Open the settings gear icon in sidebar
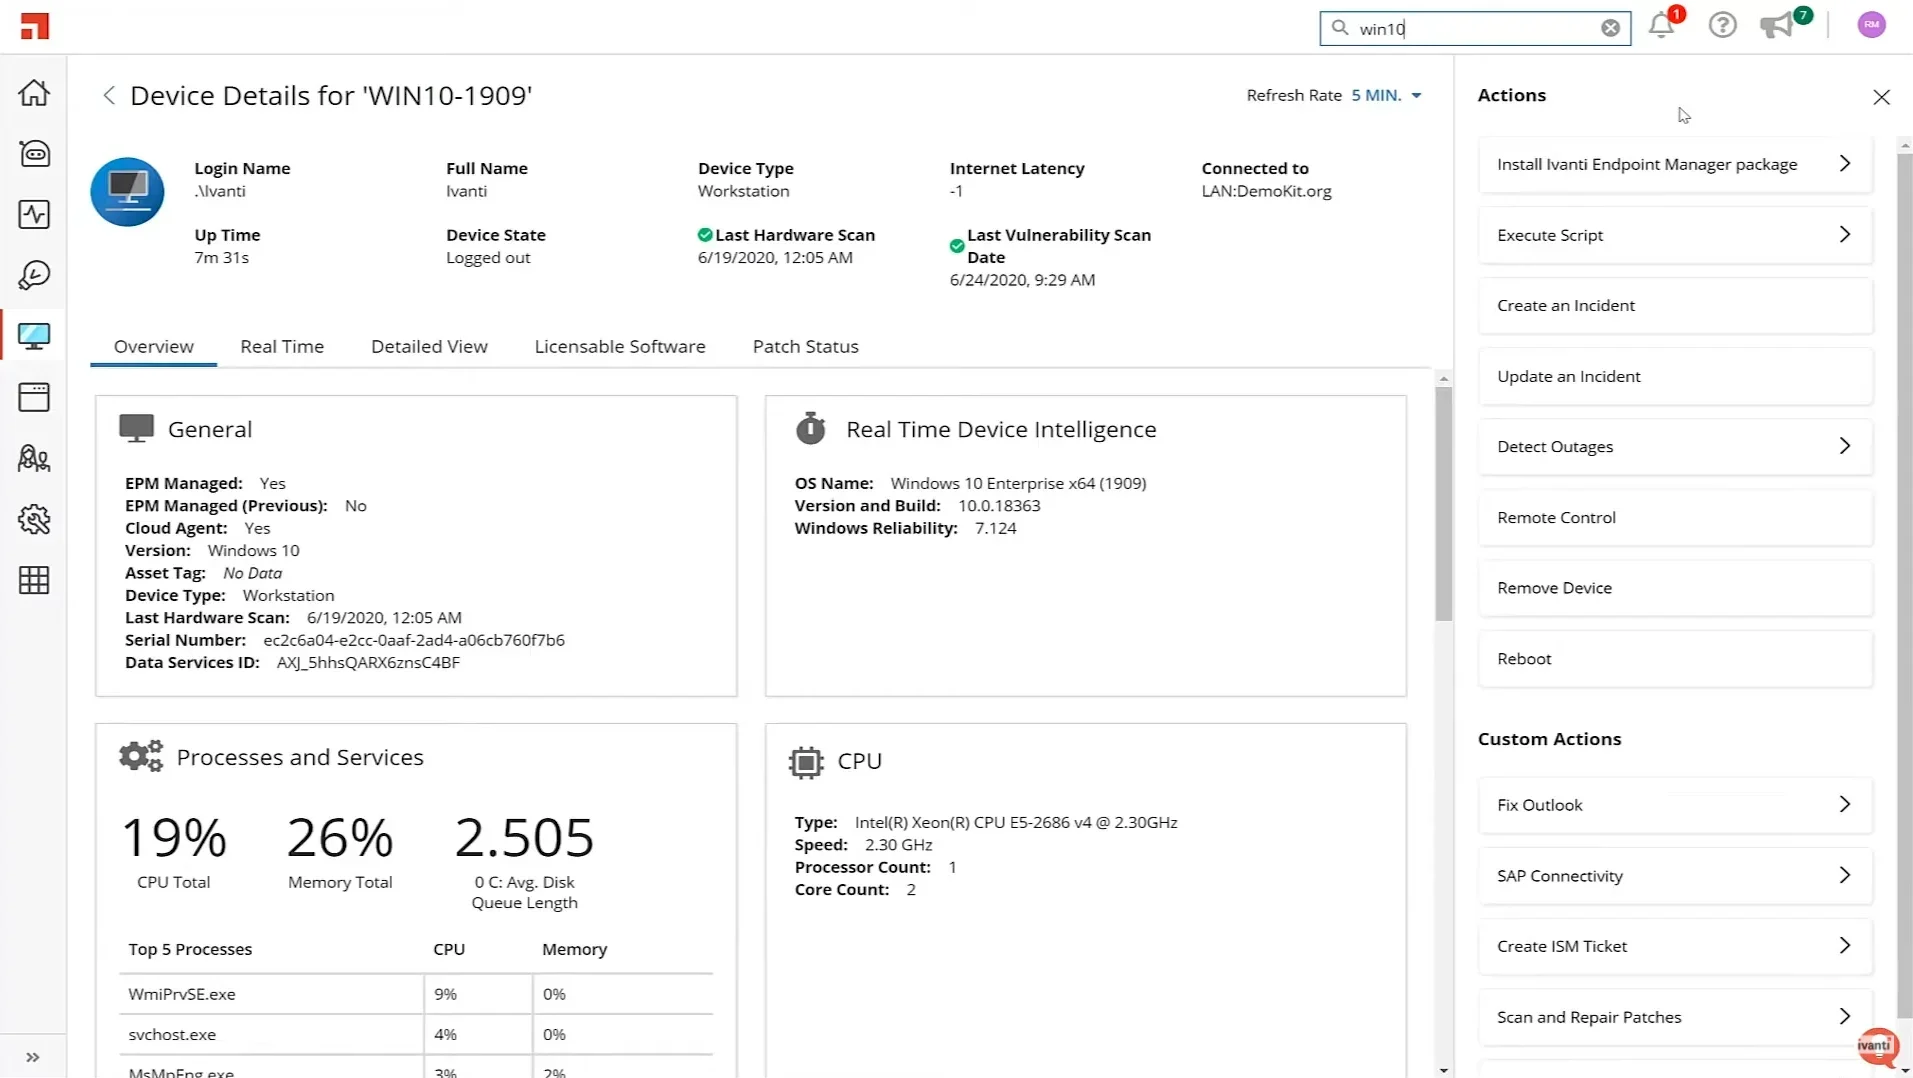The image size is (1913, 1078). click(x=34, y=519)
